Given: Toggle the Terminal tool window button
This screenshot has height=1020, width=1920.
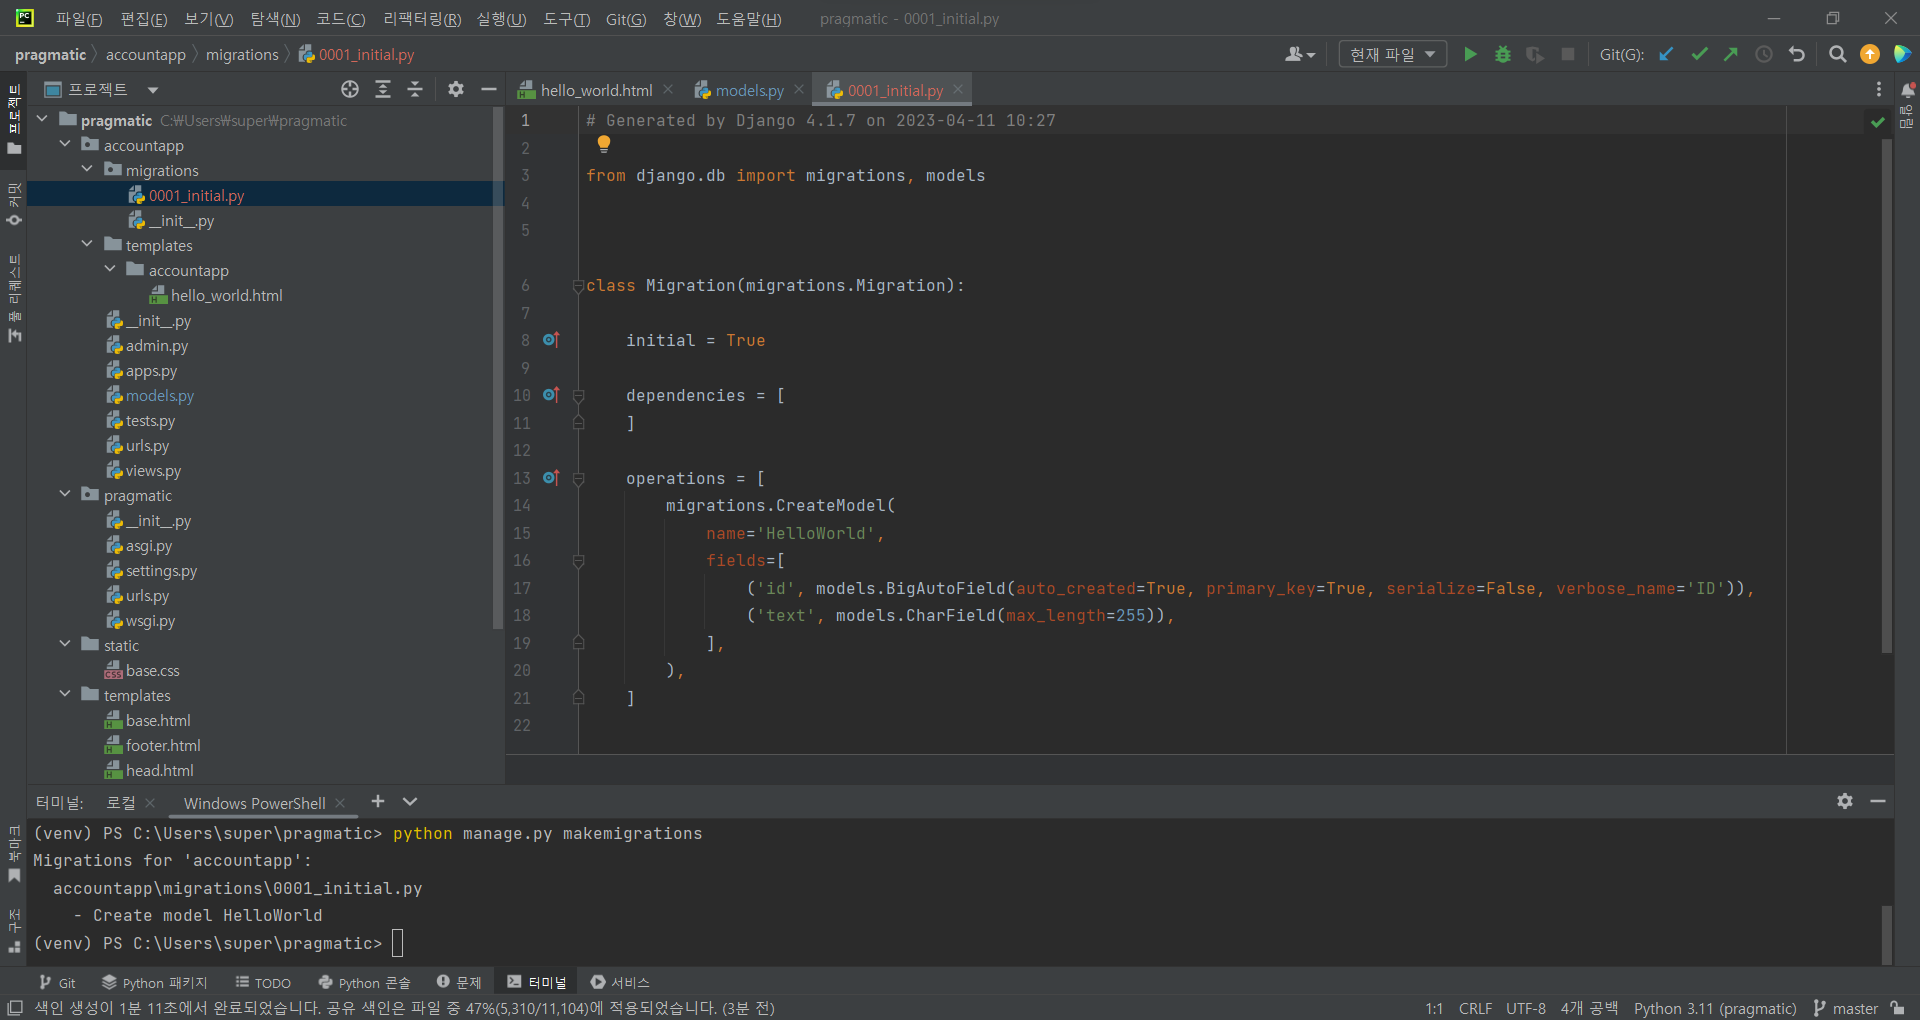Looking at the screenshot, I should 537,982.
